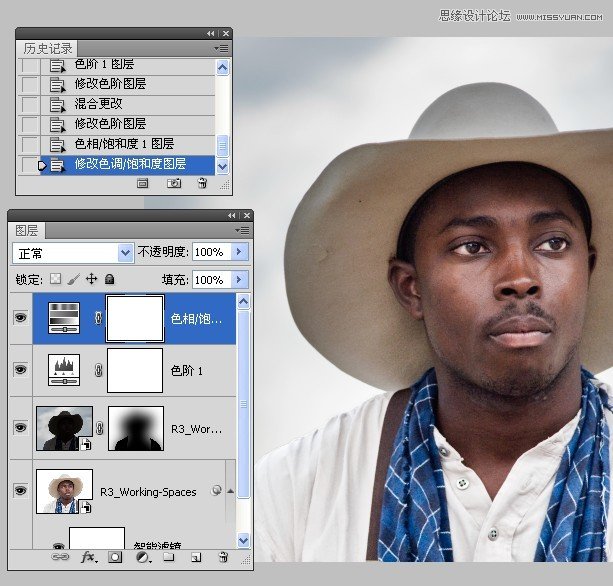Set history brush source for 混合更改
613x586 pixels.
tap(30, 104)
